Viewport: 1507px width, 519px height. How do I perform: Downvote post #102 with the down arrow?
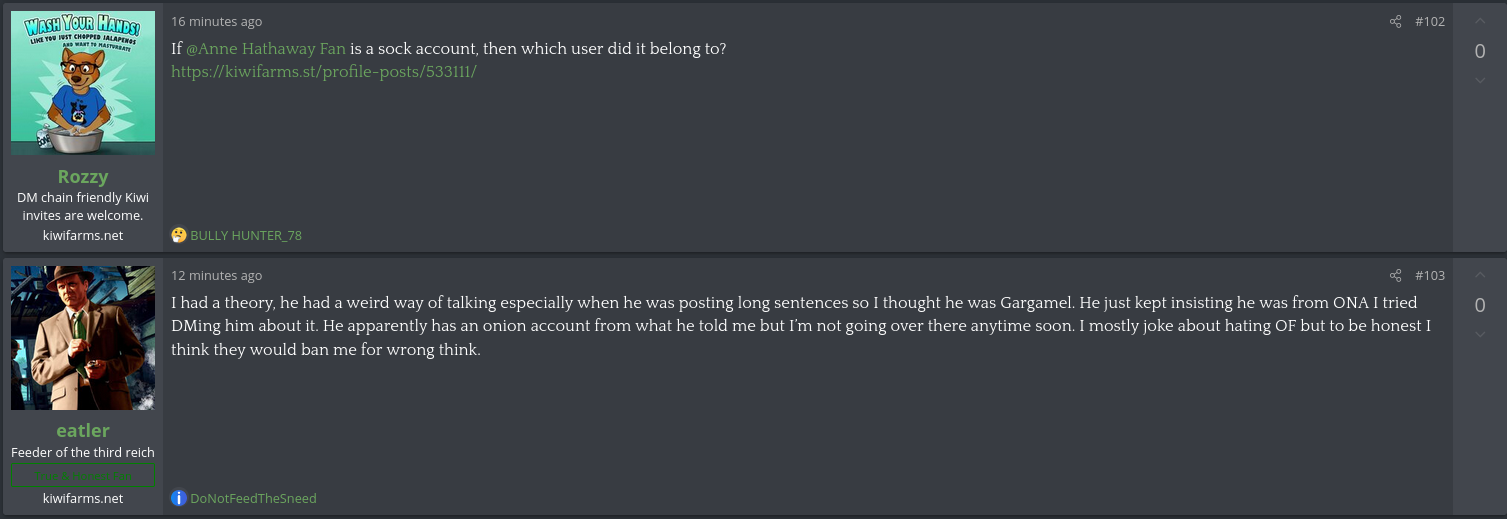click(1480, 80)
